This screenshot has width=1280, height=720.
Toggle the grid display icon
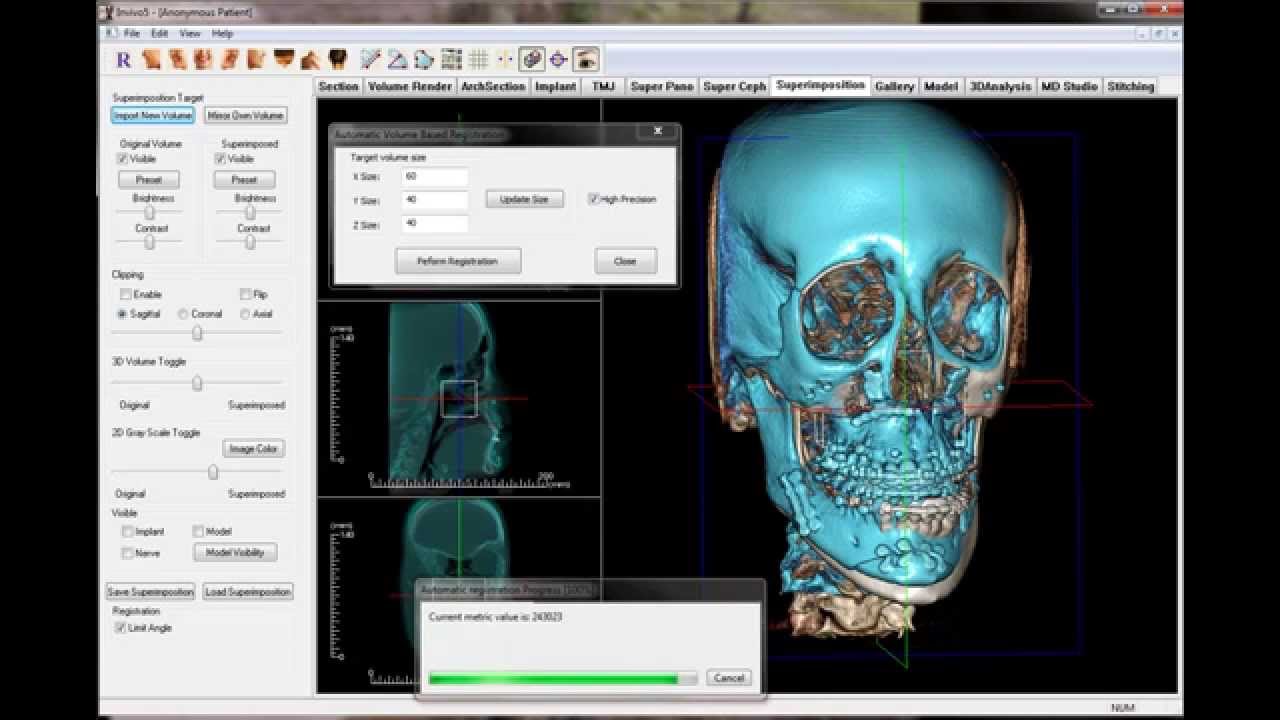tap(478, 60)
